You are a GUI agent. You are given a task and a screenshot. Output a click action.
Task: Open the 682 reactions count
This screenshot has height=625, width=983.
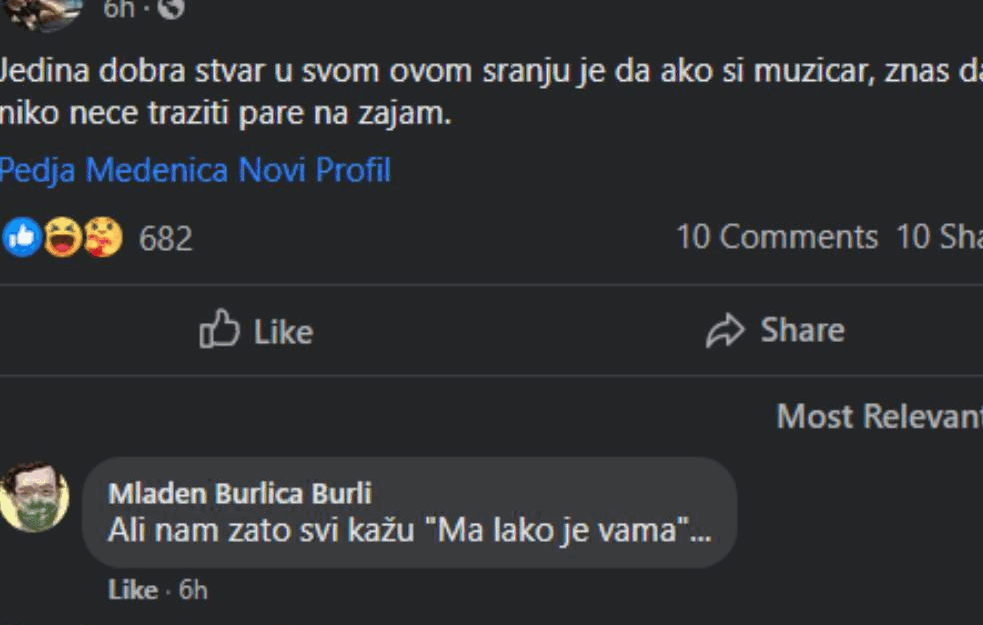point(165,239)
